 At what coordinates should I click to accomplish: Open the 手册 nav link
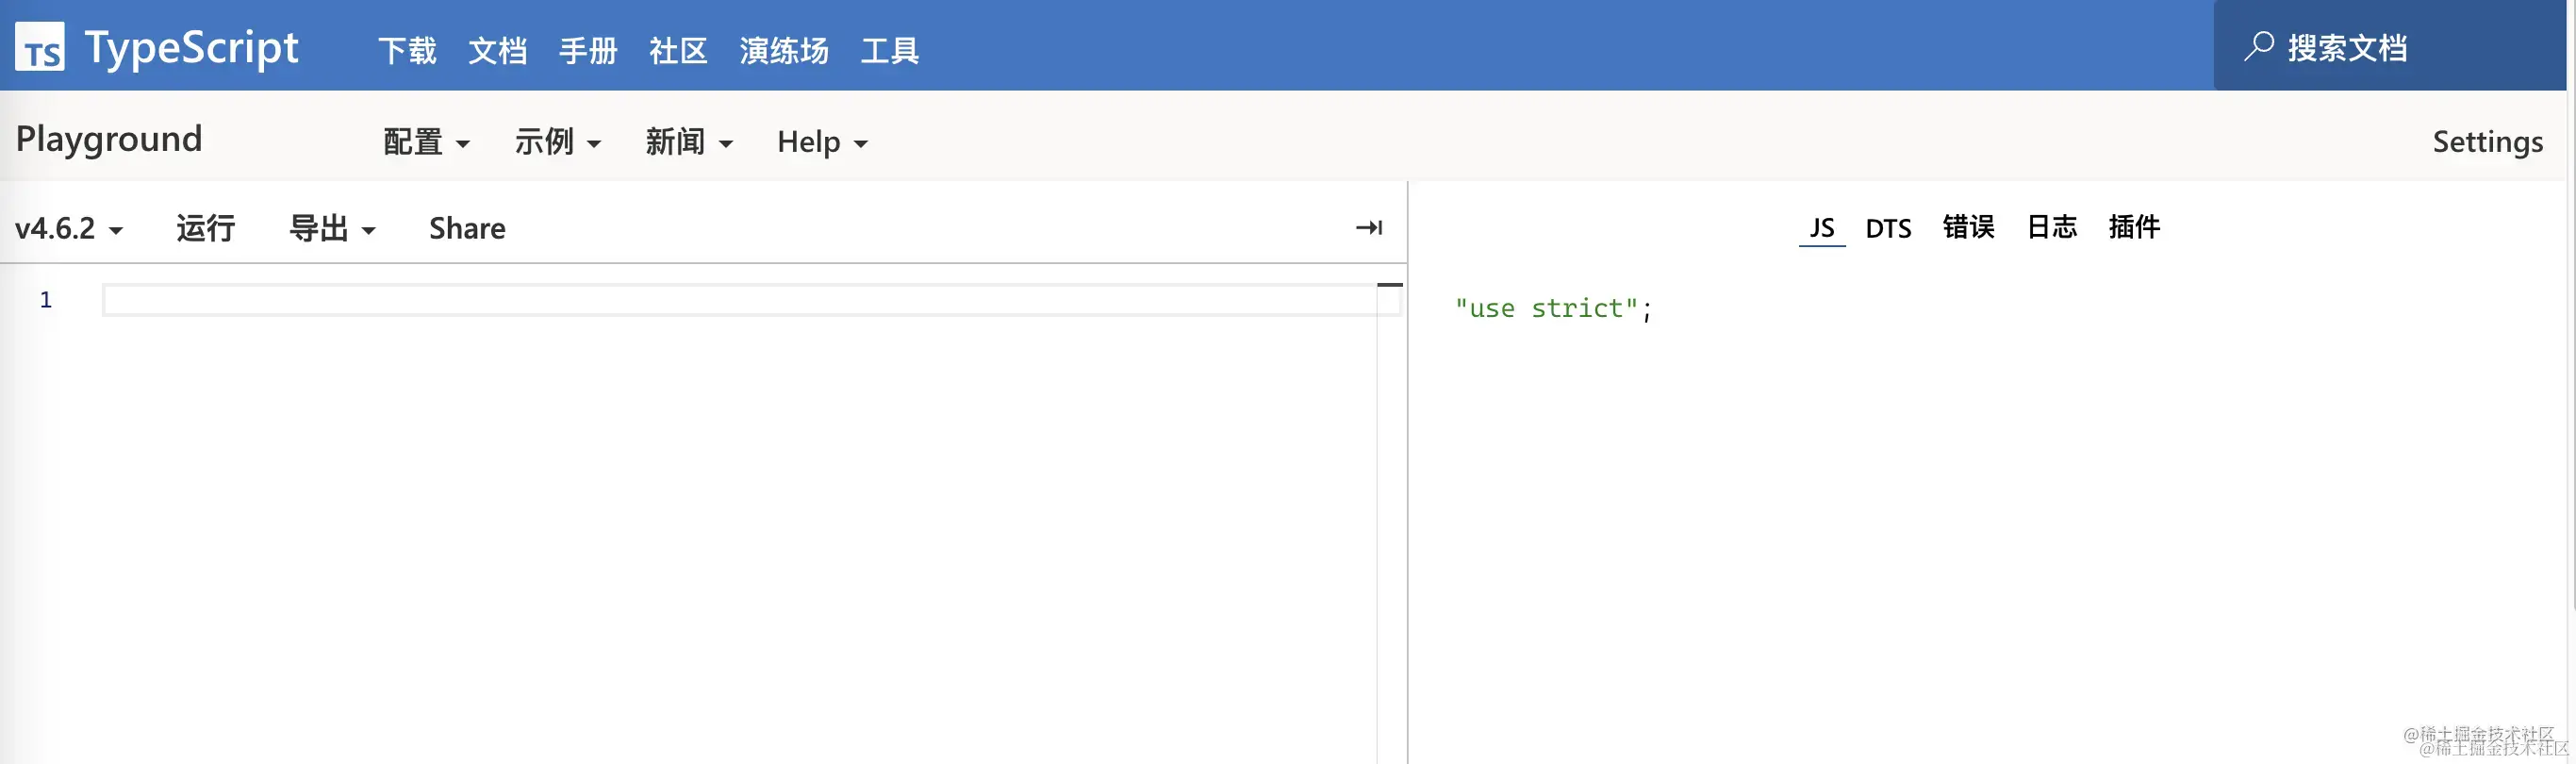[x=588, y=50]
